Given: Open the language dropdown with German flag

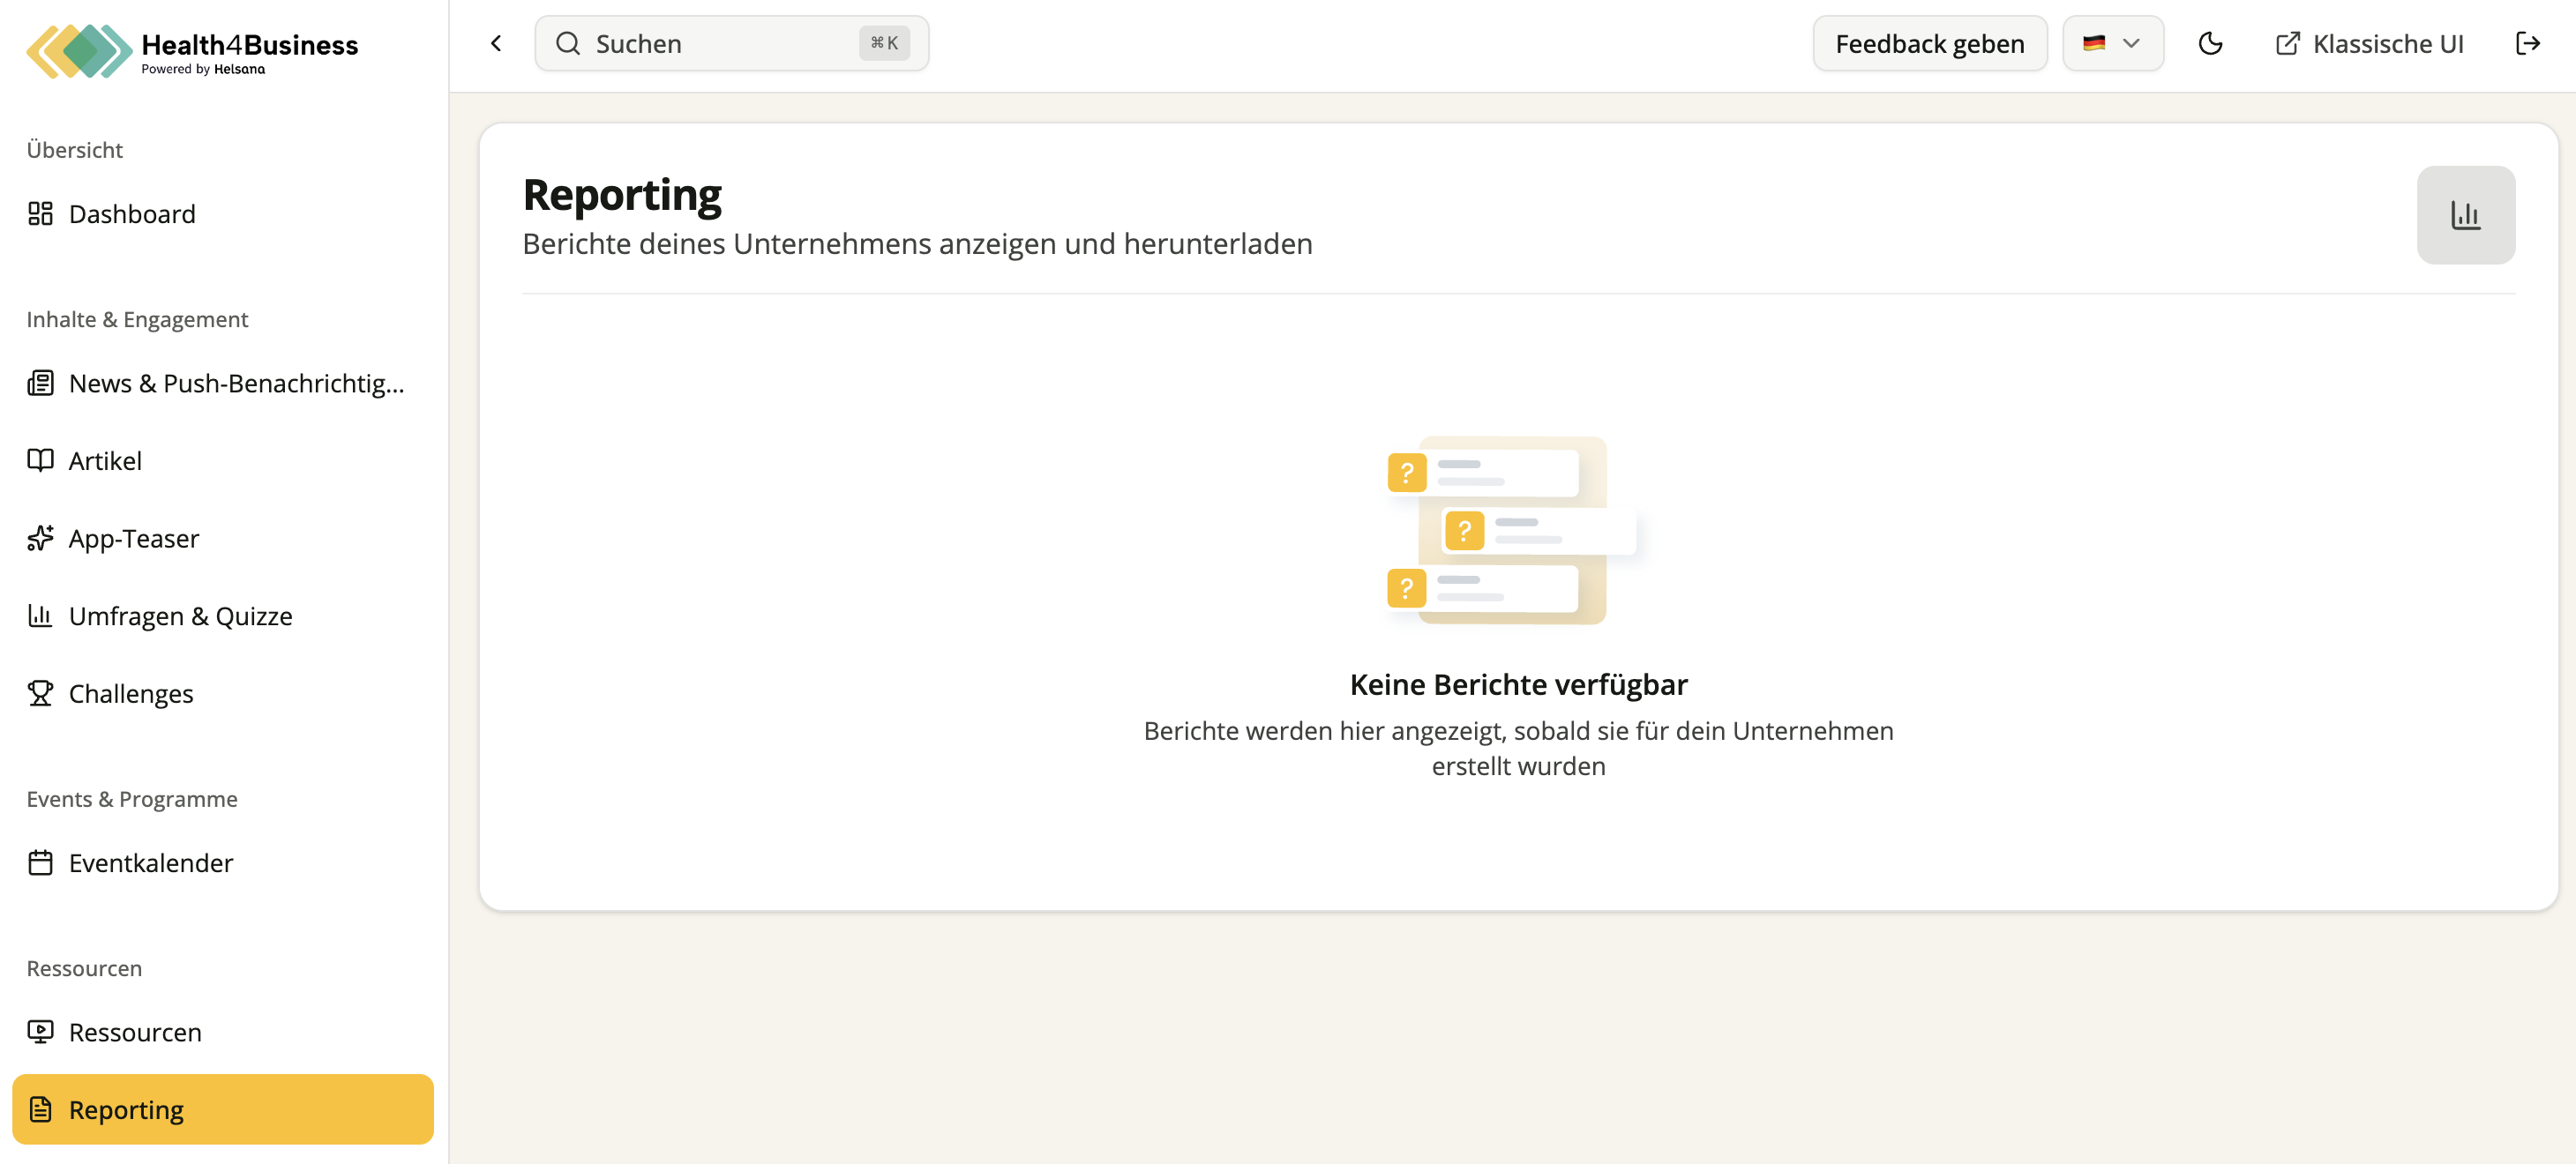Looking at the screenshot, I should (x=2112, y=43).
